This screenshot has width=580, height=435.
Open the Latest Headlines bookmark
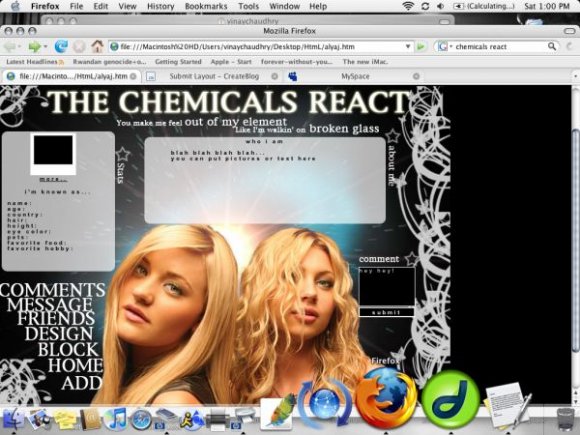click(x=34, y=62)
